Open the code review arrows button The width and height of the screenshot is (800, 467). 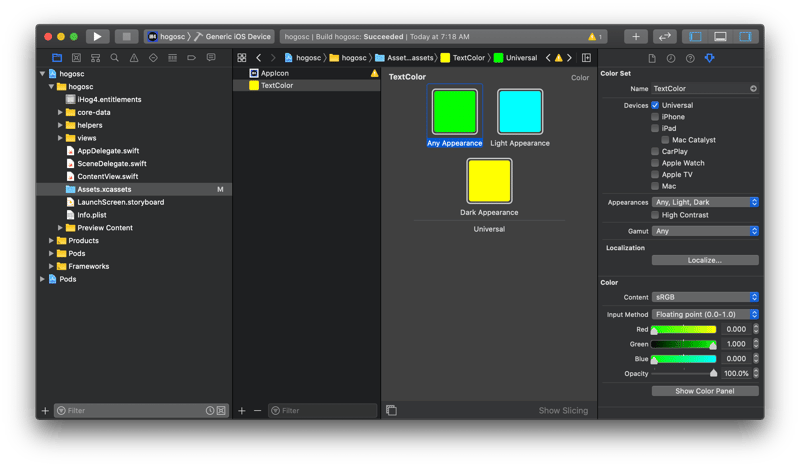click(665, 36)
